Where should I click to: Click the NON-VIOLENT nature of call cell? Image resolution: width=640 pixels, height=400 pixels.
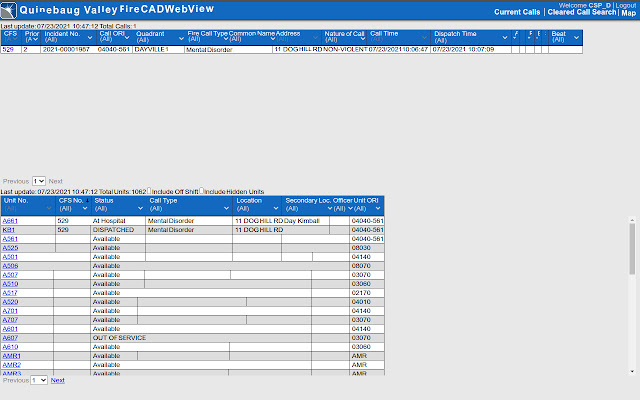pyautogui.click(x=345, y=49)
